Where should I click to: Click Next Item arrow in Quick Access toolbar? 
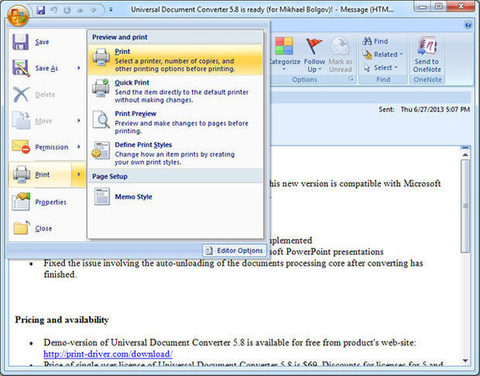[93, 10]
